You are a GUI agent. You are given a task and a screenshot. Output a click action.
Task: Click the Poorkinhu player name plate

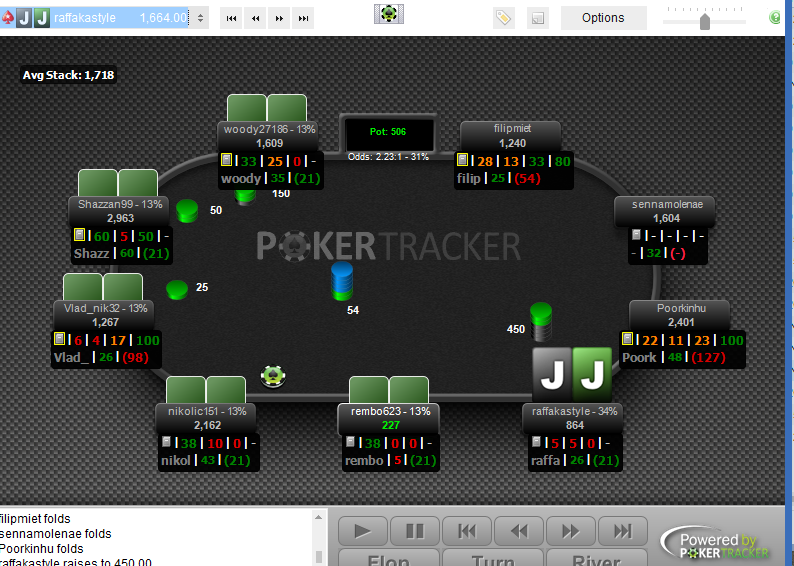(x=681, y=315)
